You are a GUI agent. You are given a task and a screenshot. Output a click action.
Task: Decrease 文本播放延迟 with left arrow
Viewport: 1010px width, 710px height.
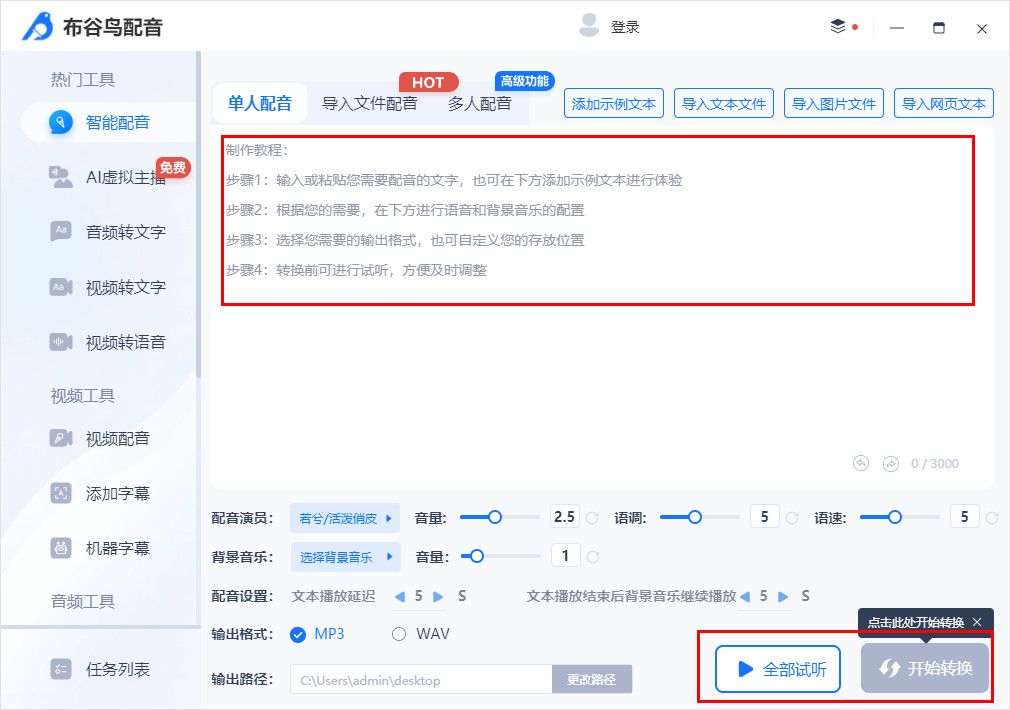[399, 597]
